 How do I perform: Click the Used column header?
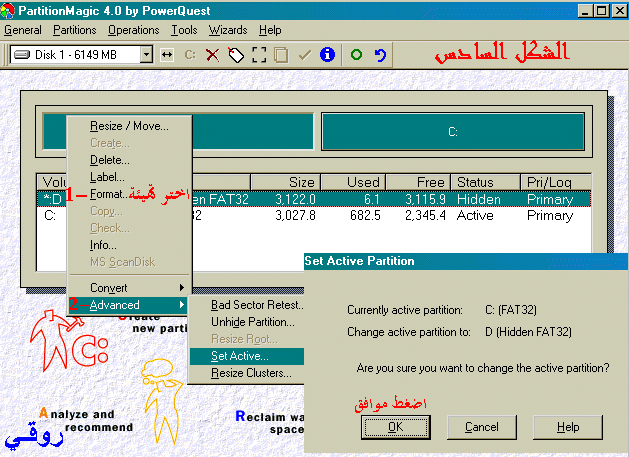[353, 182]
